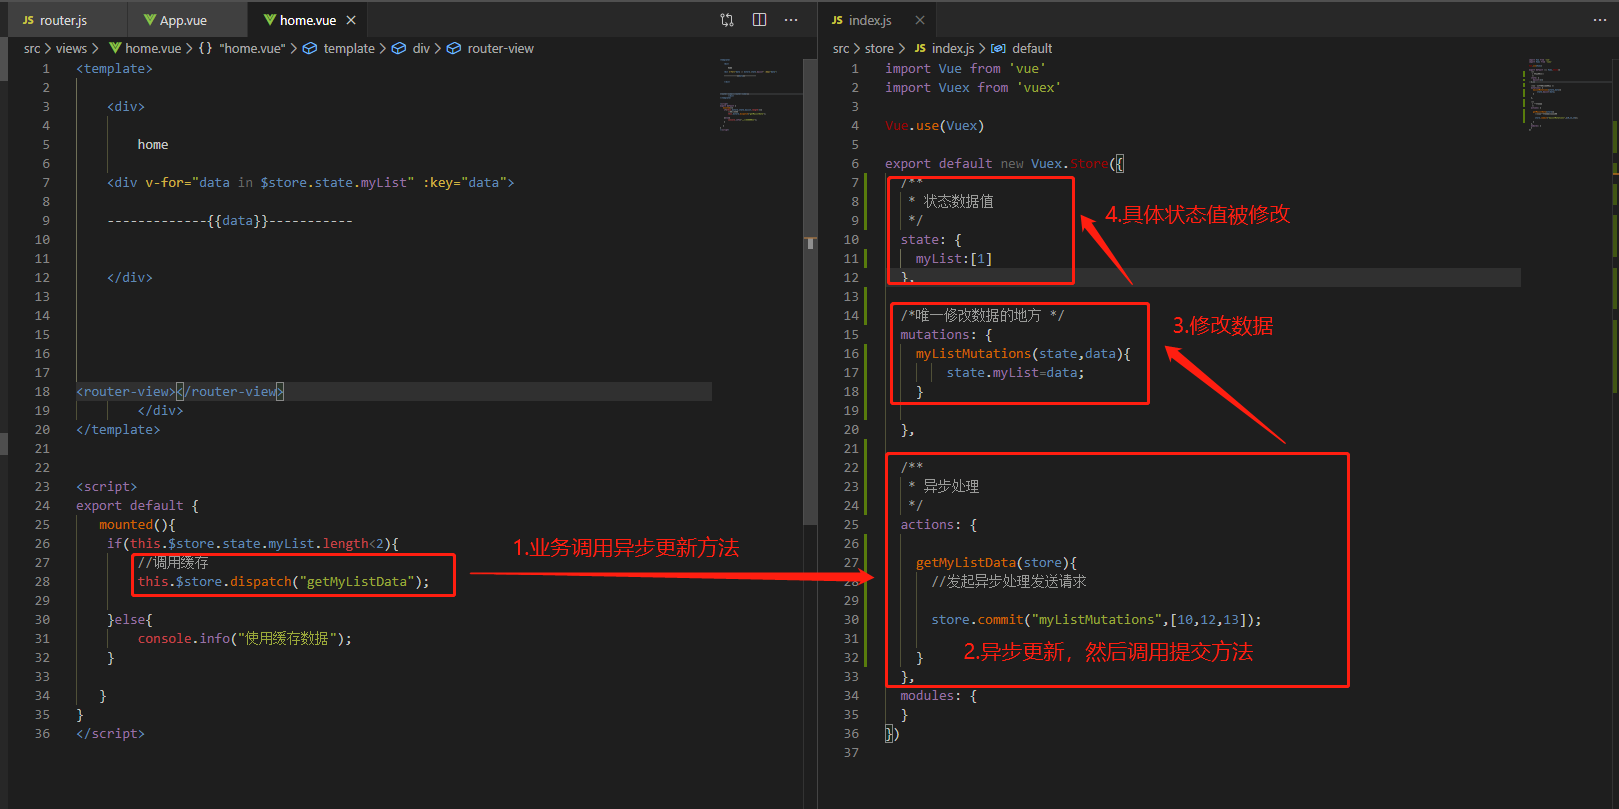Open the store breadcrumb folder

[x=879, y=48]
